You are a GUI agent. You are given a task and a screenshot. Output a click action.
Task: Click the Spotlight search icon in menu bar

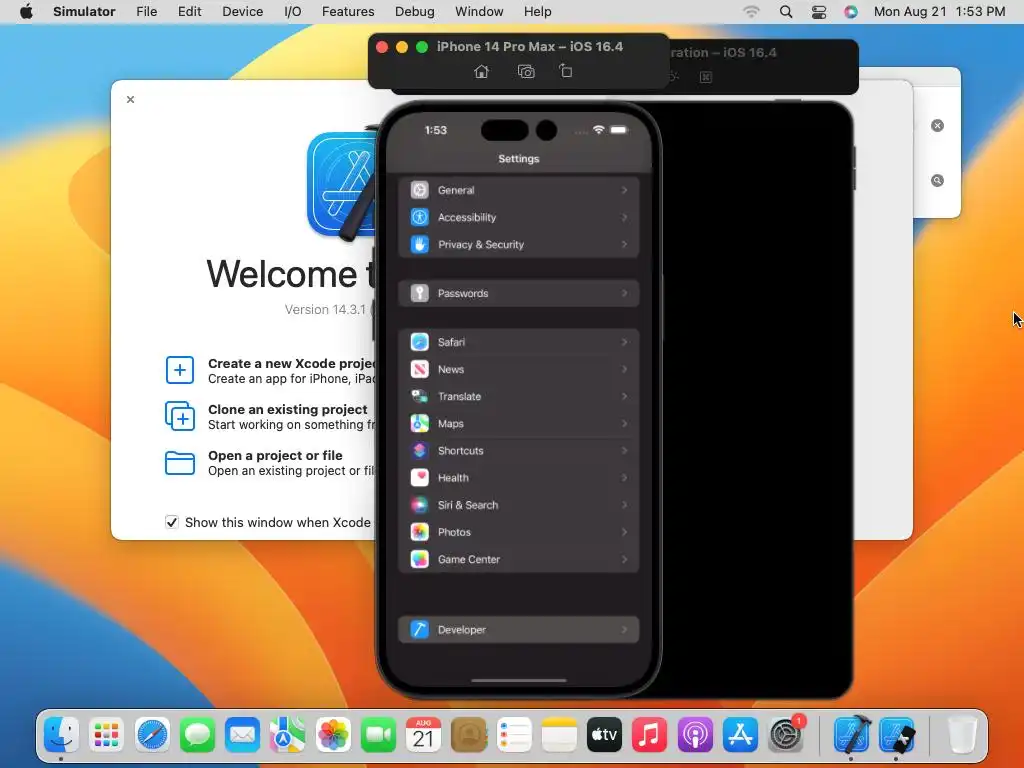tap(786, 12)
